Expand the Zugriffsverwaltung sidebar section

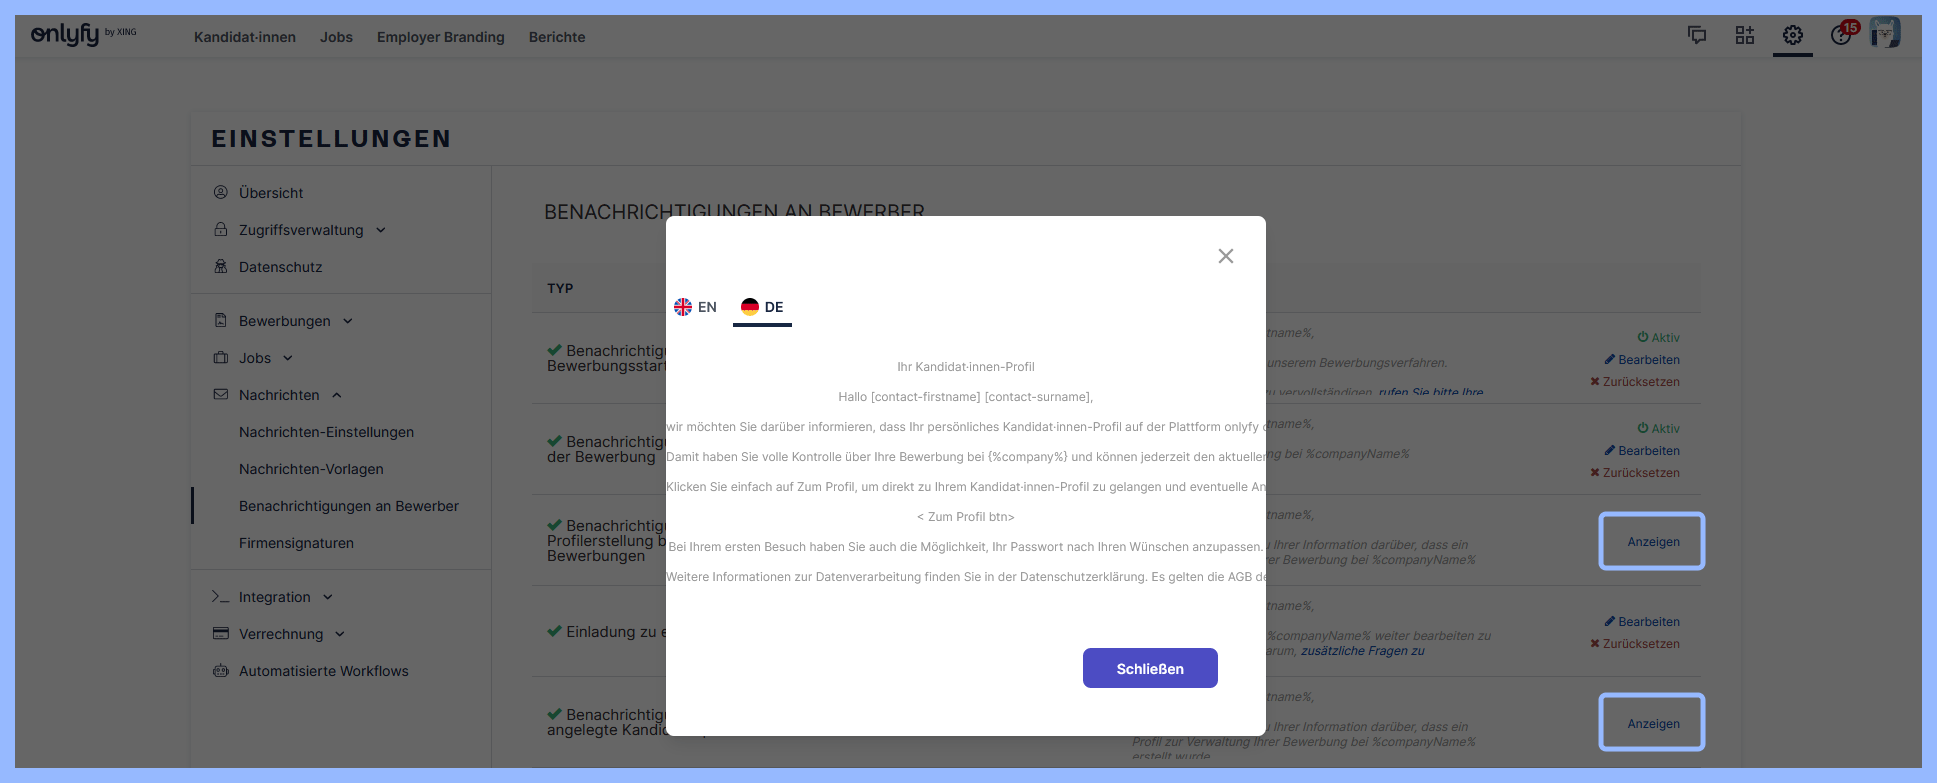coord(301,230)
